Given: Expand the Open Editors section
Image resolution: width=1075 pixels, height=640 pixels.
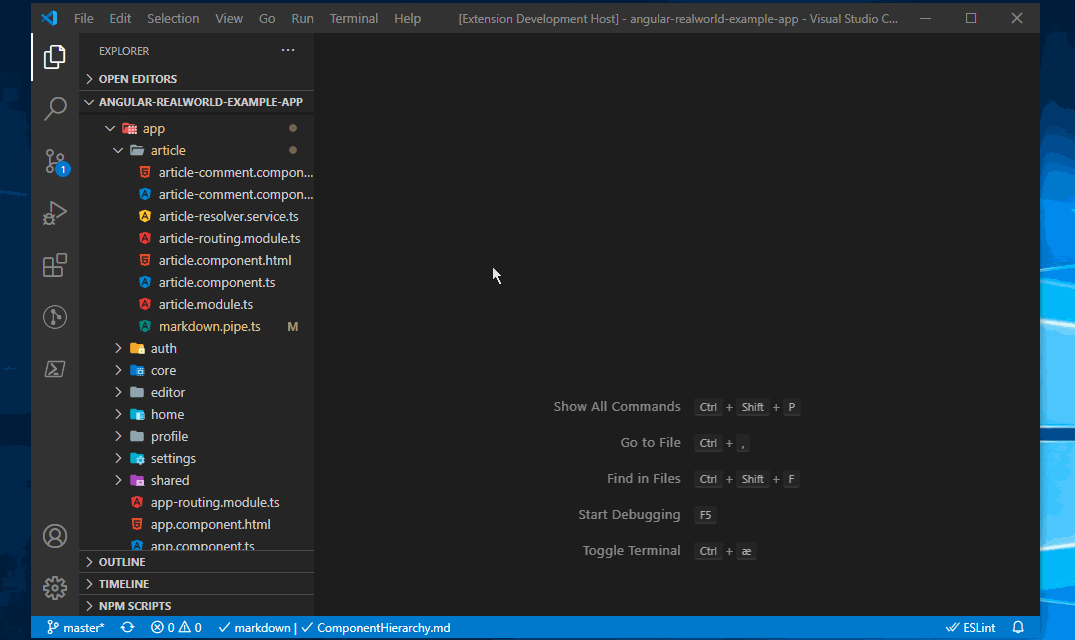Looking at the screenshot, I should [x=138, y=79].
